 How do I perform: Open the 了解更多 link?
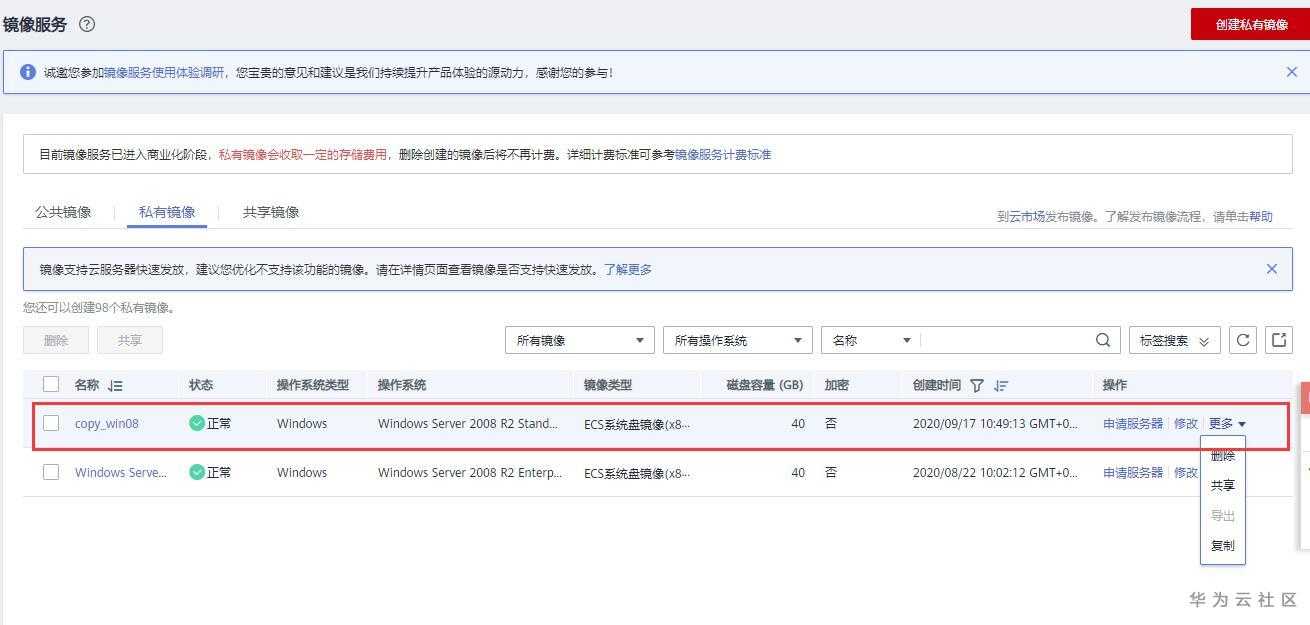628,270
